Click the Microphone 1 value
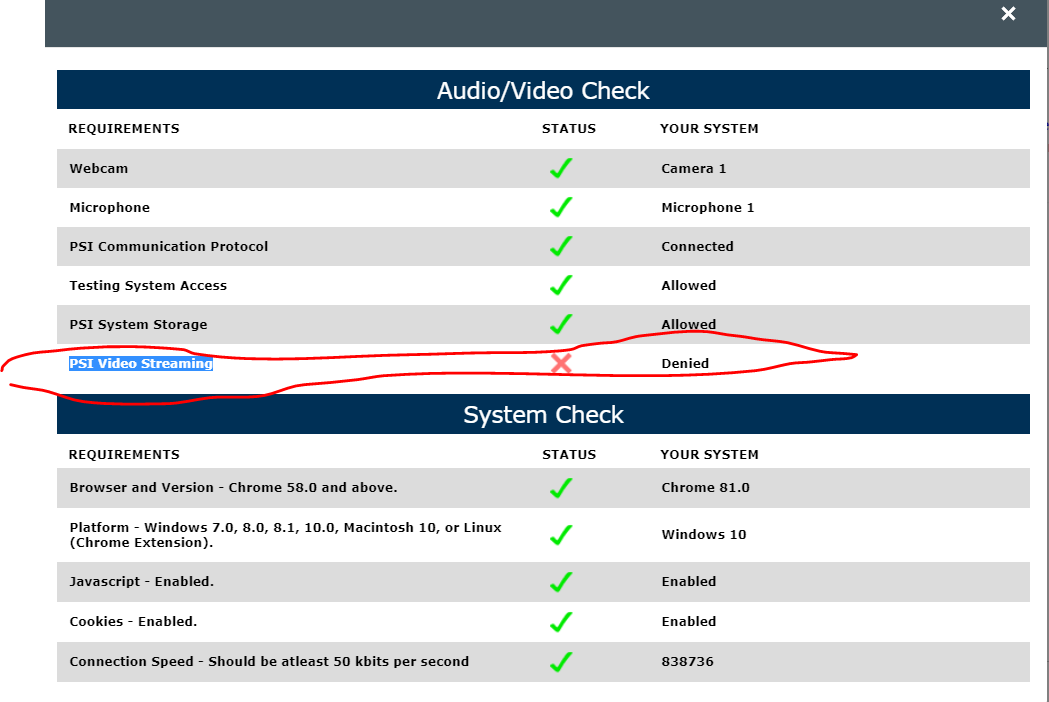 point(708,207)
